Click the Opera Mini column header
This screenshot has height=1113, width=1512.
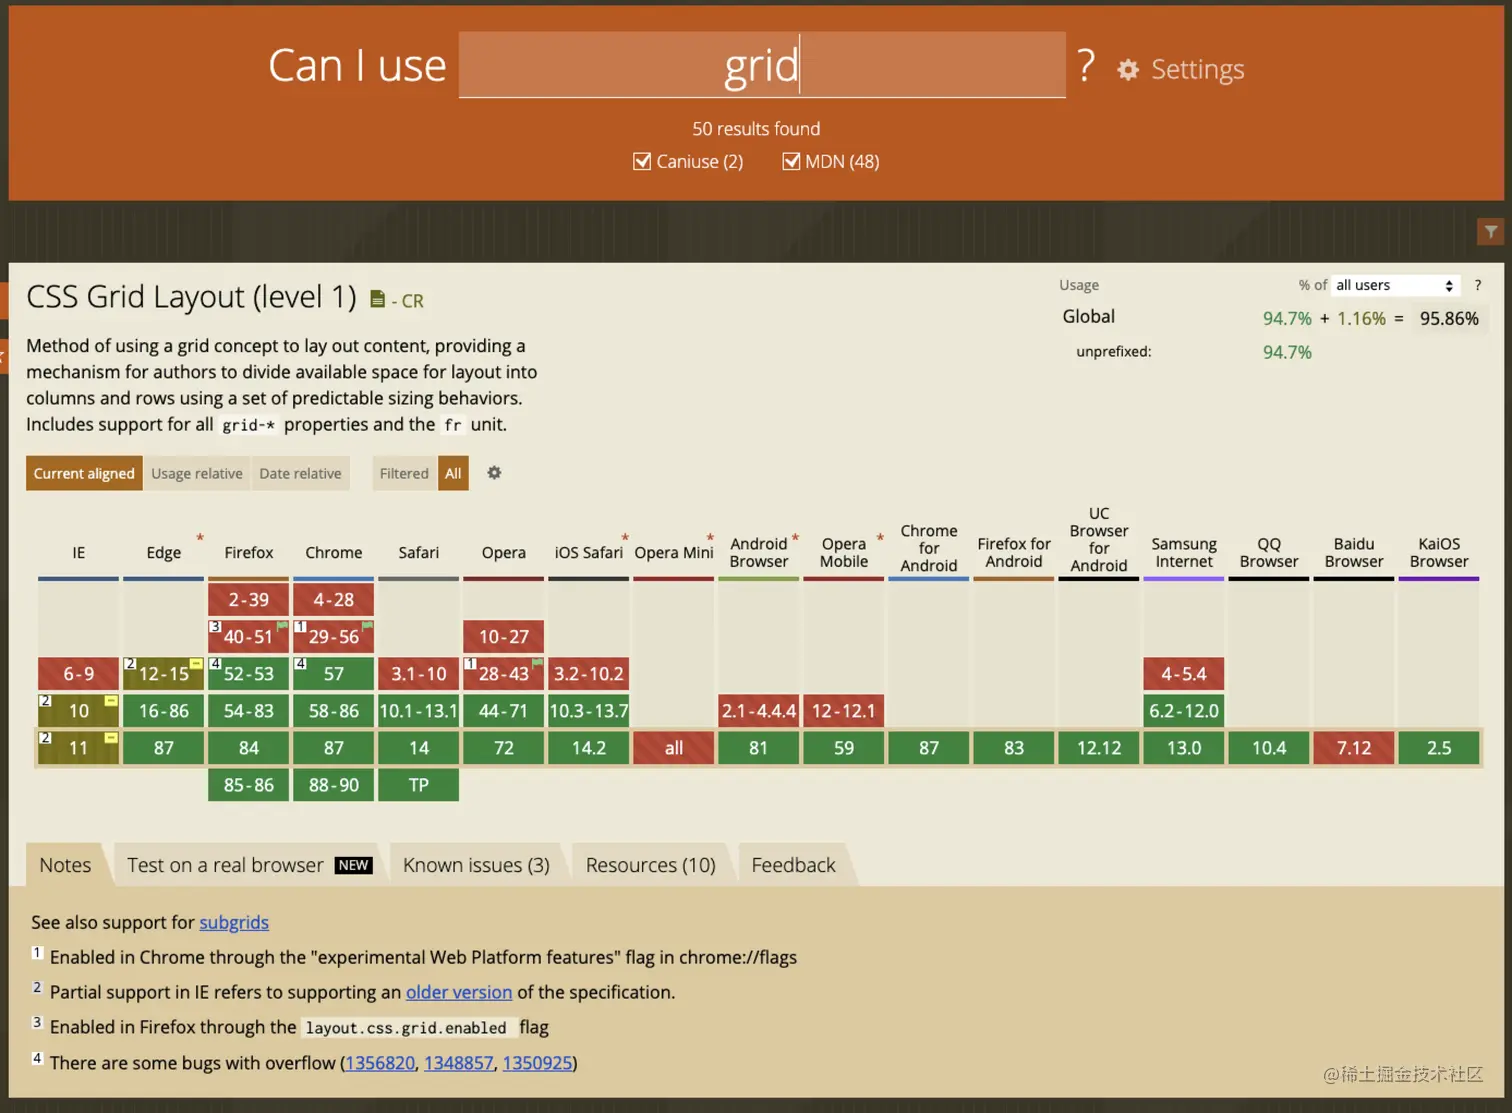point(674,552)
